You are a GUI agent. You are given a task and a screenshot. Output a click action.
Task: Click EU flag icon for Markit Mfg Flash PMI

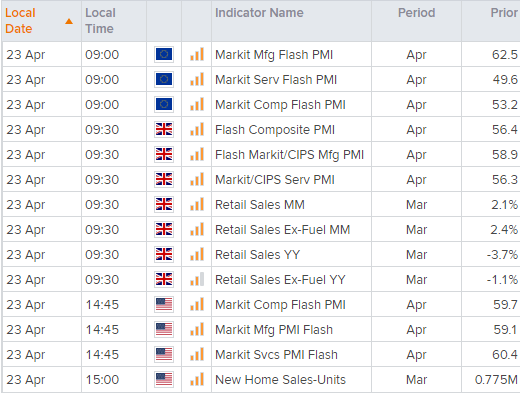pos(164,54)
